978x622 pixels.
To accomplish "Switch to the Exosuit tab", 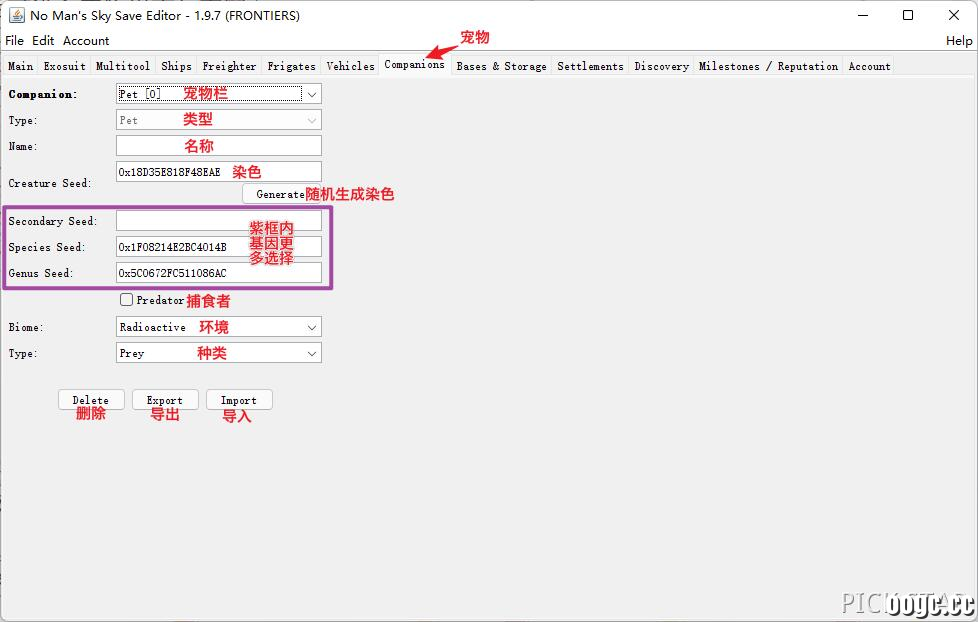I will pyautogui.click(x=64, y=66).
